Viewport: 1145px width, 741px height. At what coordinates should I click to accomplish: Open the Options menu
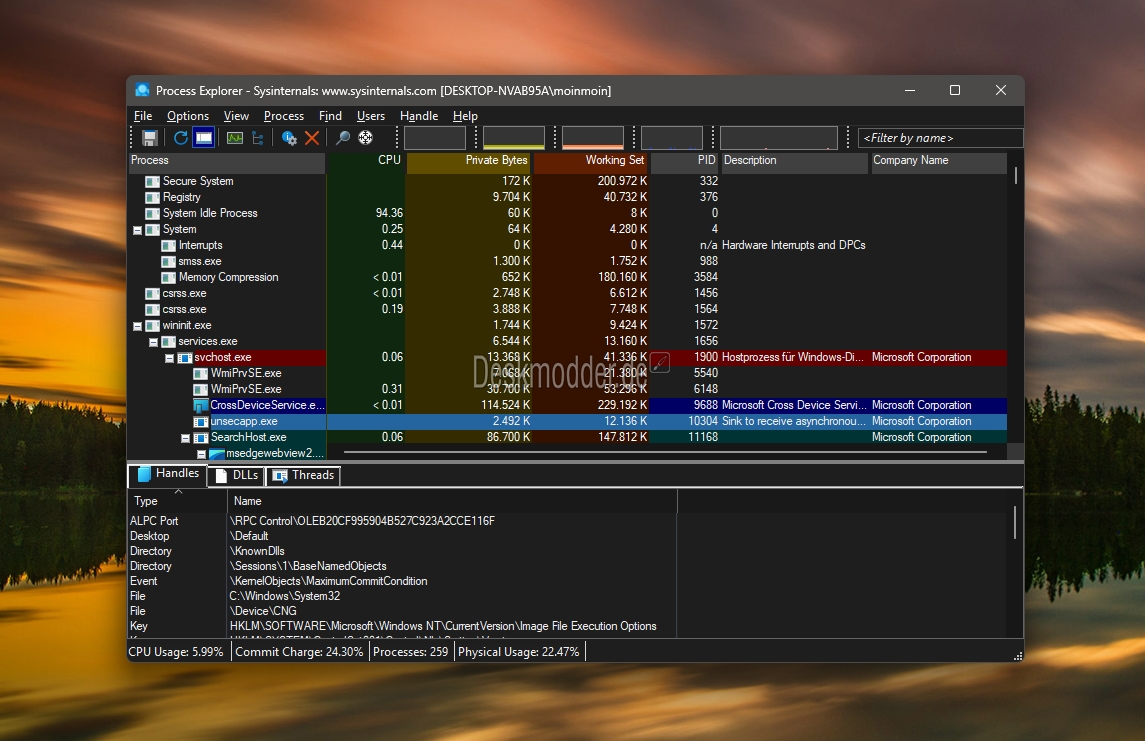pyautogui.click(x=187, y=116)
